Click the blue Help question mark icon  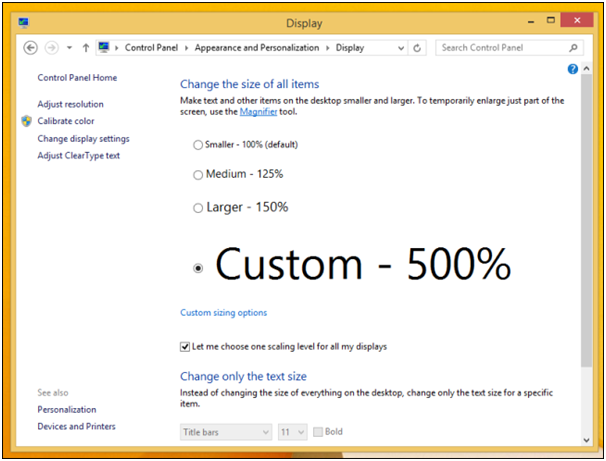pos(573,69)
